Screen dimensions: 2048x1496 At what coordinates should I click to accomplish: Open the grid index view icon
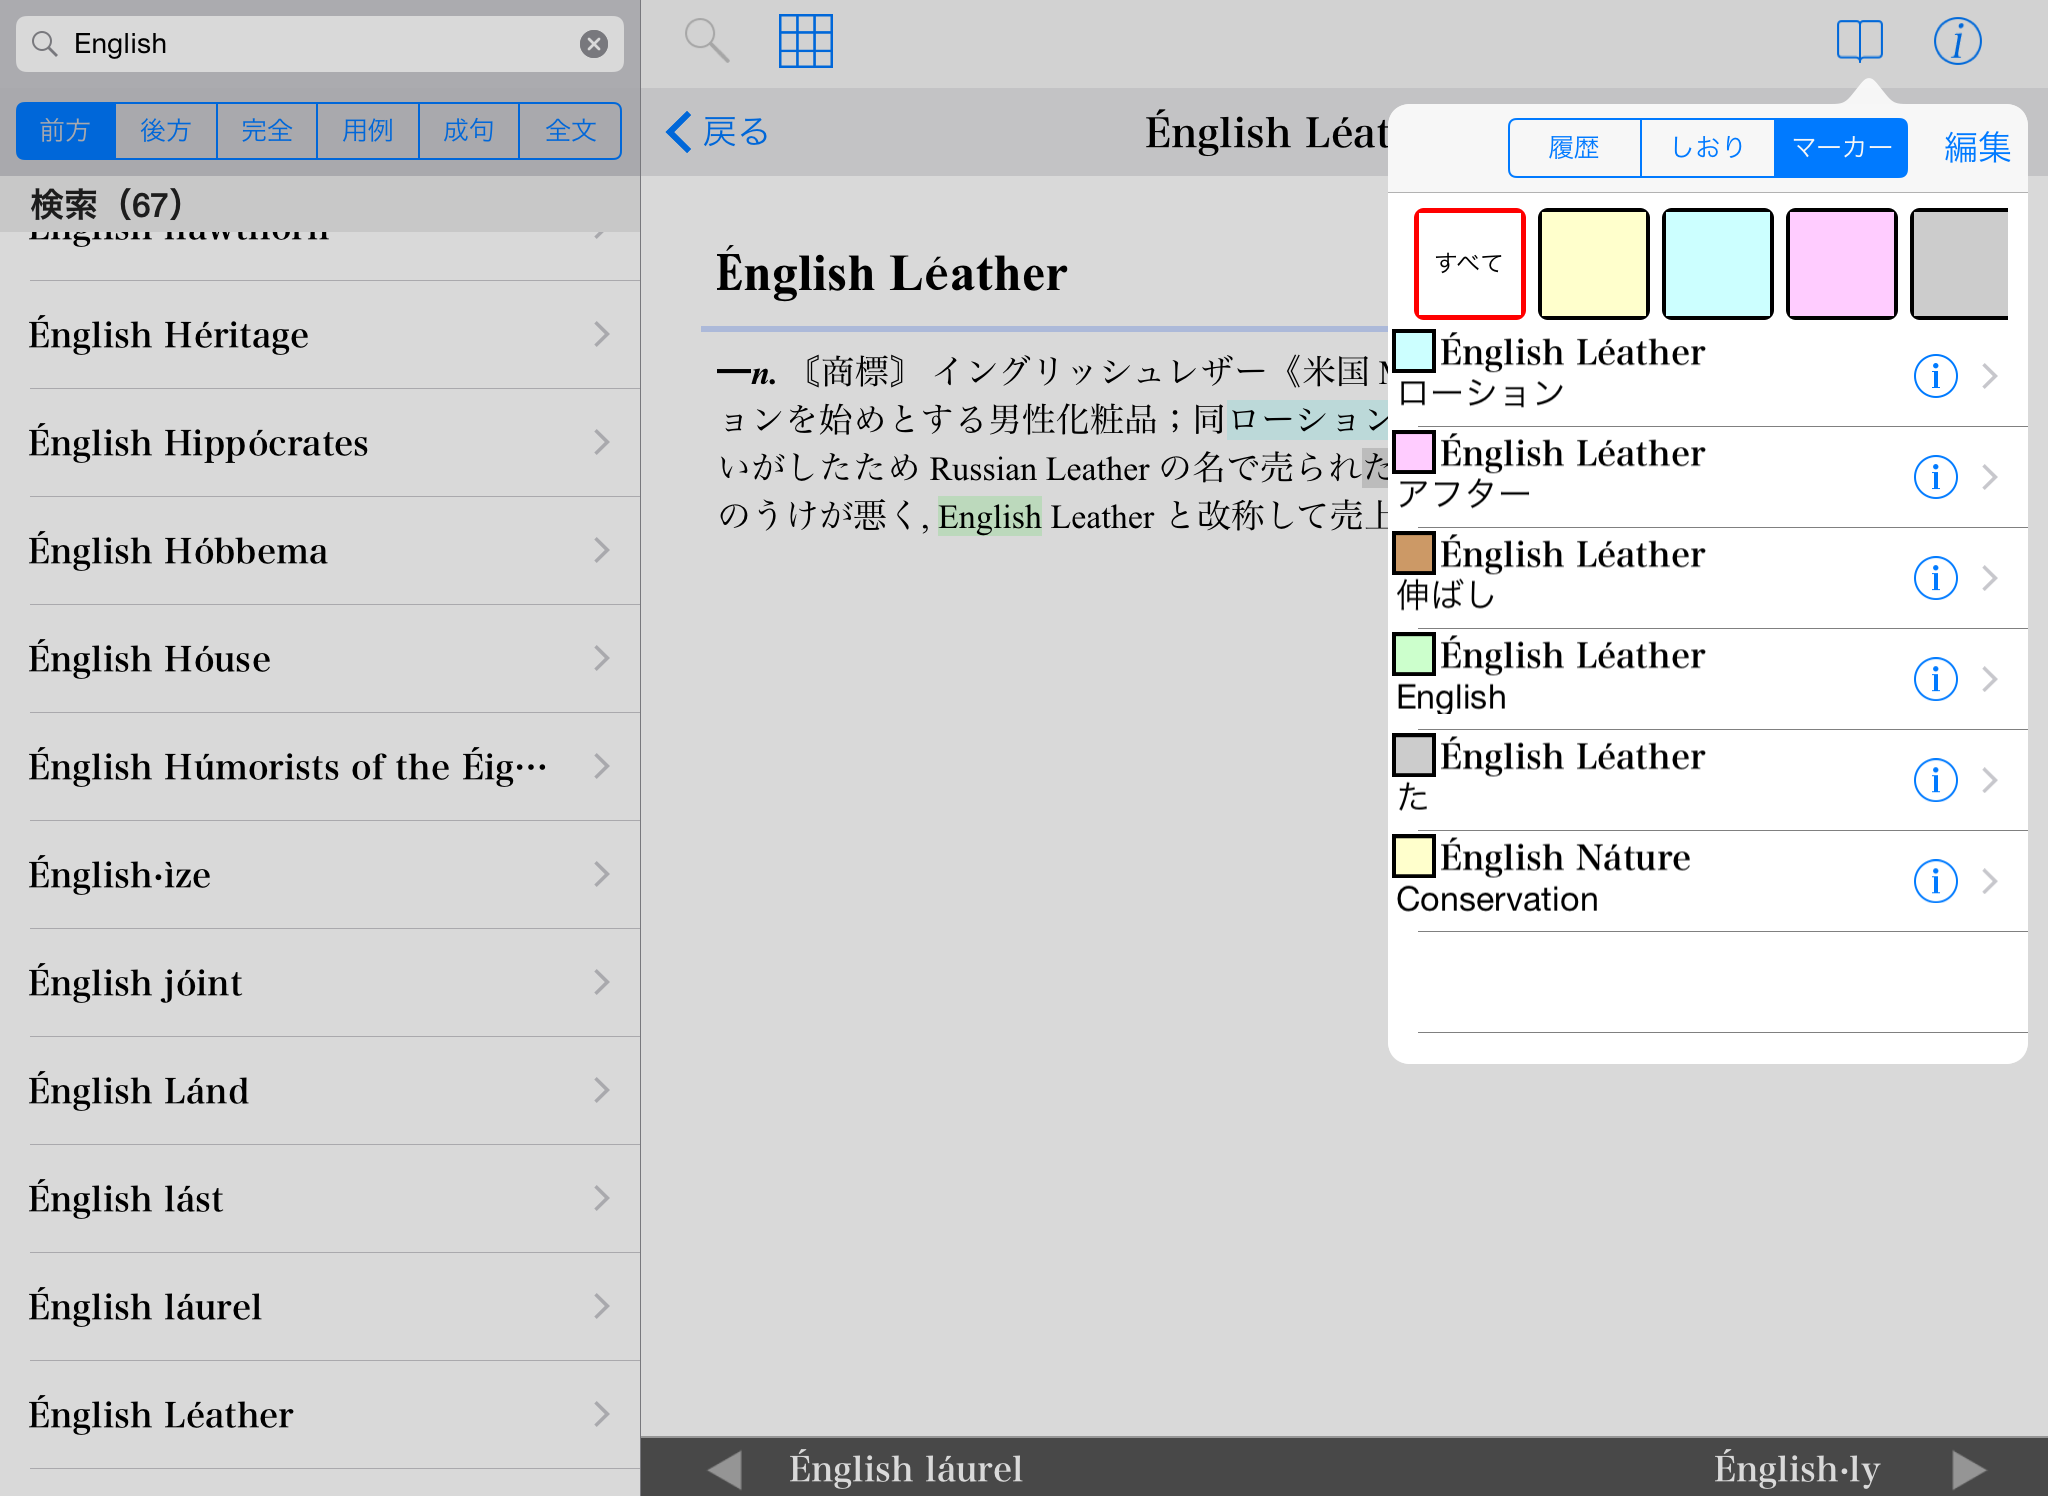click(805, 41)
